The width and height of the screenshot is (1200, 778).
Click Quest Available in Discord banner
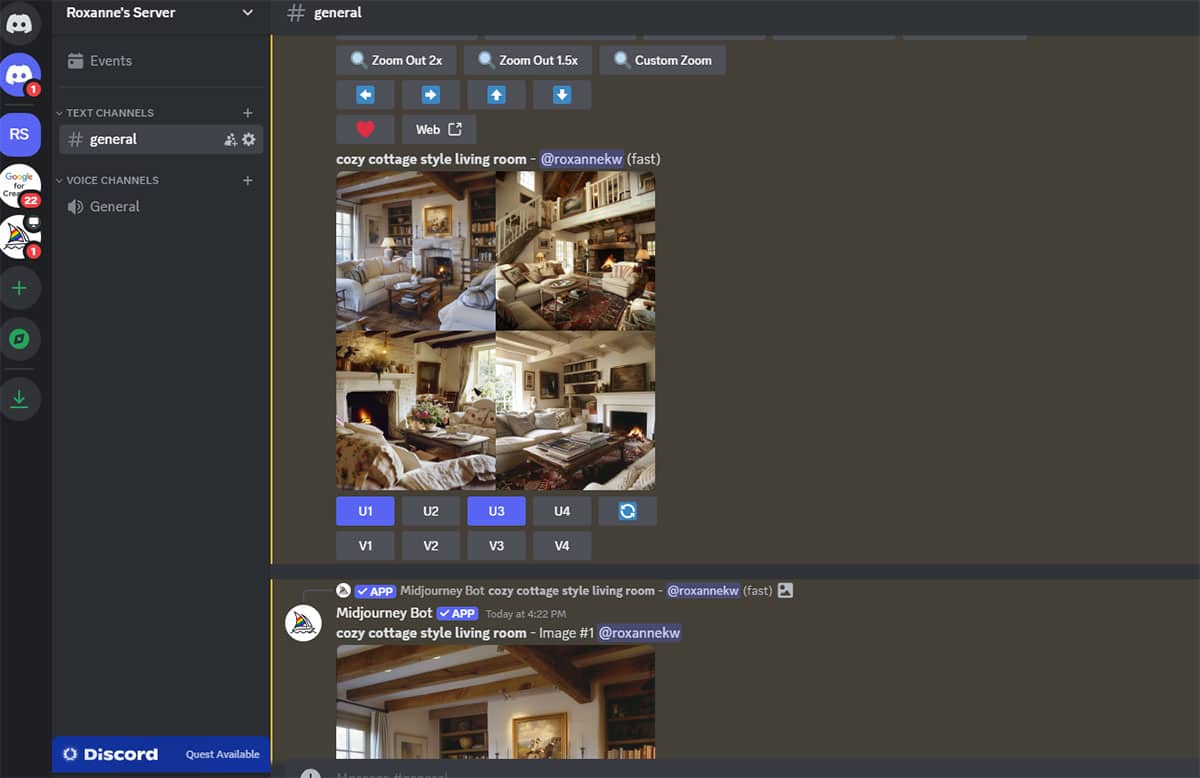(x=222, y=754)
